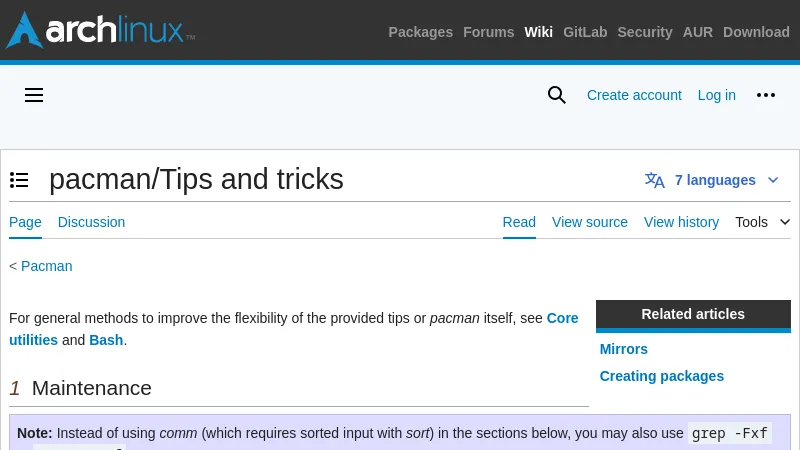Open the Tools dropdown menu
The image size is (800, 450).
[762, 222]
